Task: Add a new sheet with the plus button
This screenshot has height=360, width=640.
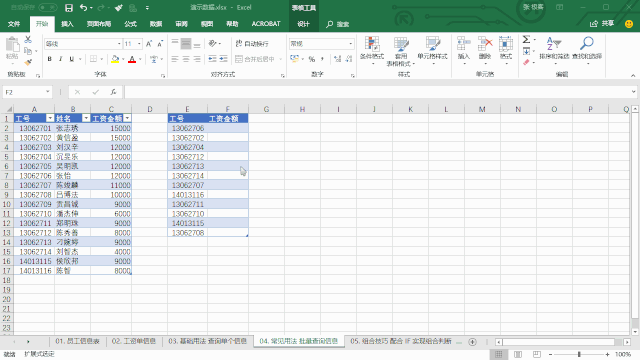Action: (x=472, y=342)
